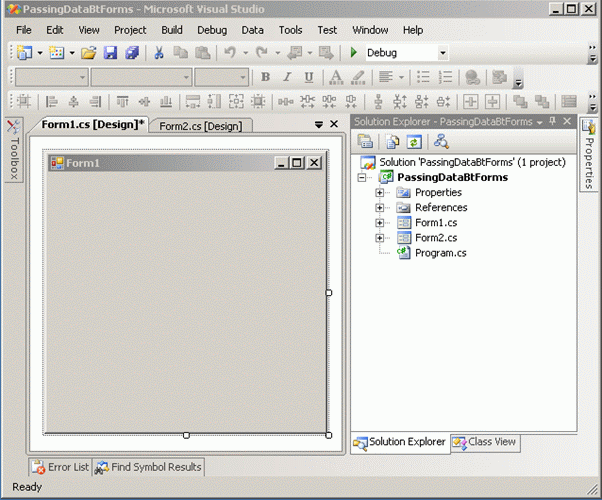Click the Align Tops layout icon
Image resolution: width=602 pixels, height=500 pixels.
pyautogui.click(x=122, y=101)
